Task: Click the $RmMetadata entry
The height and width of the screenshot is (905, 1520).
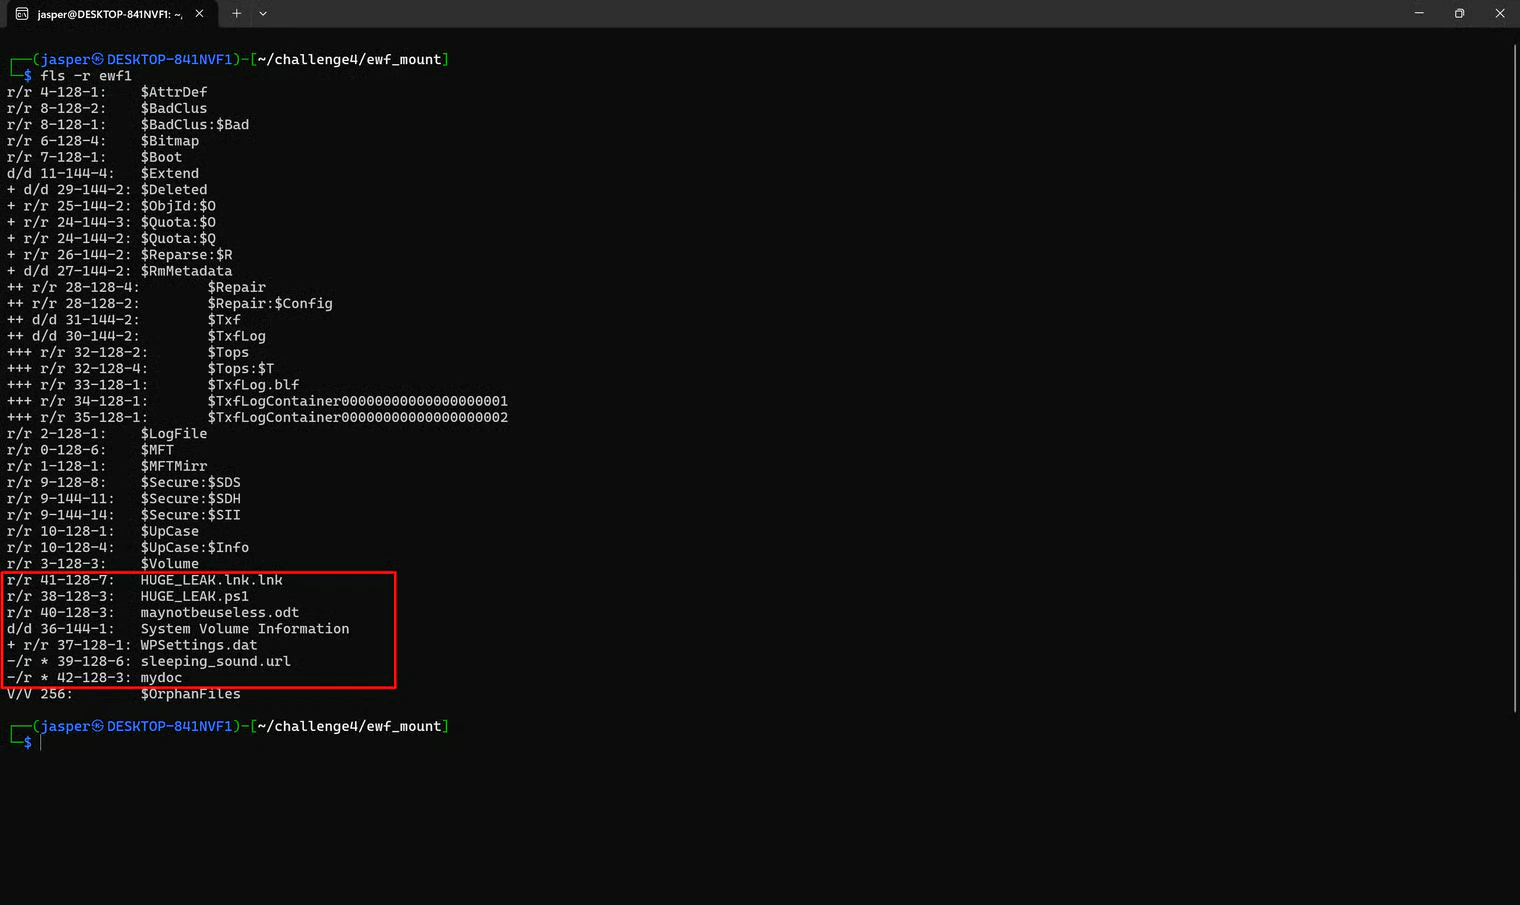Action: point(186,271)
